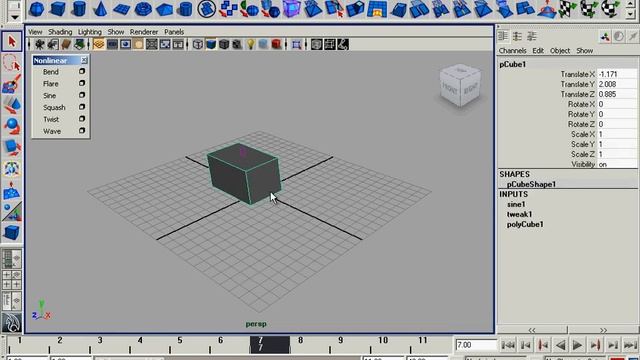
Task: Activate the Rotate tool
Action: click(x=12, y=126)
